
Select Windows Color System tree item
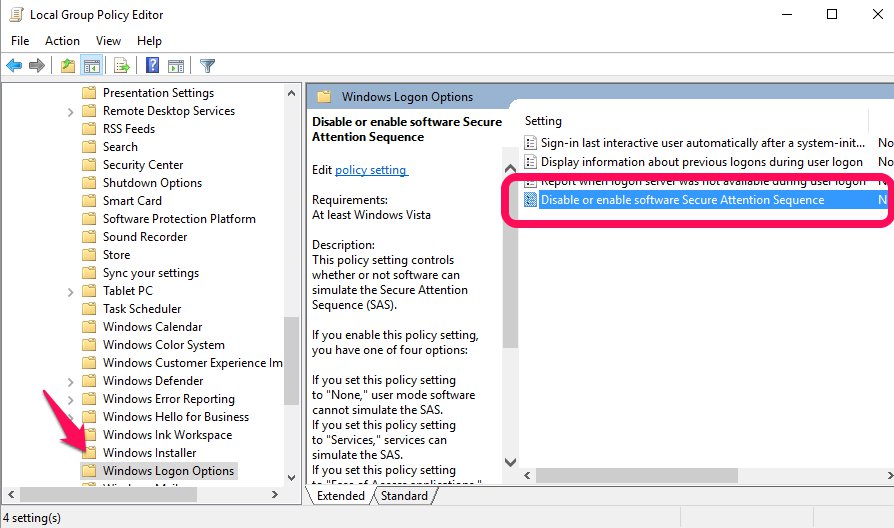164,344
